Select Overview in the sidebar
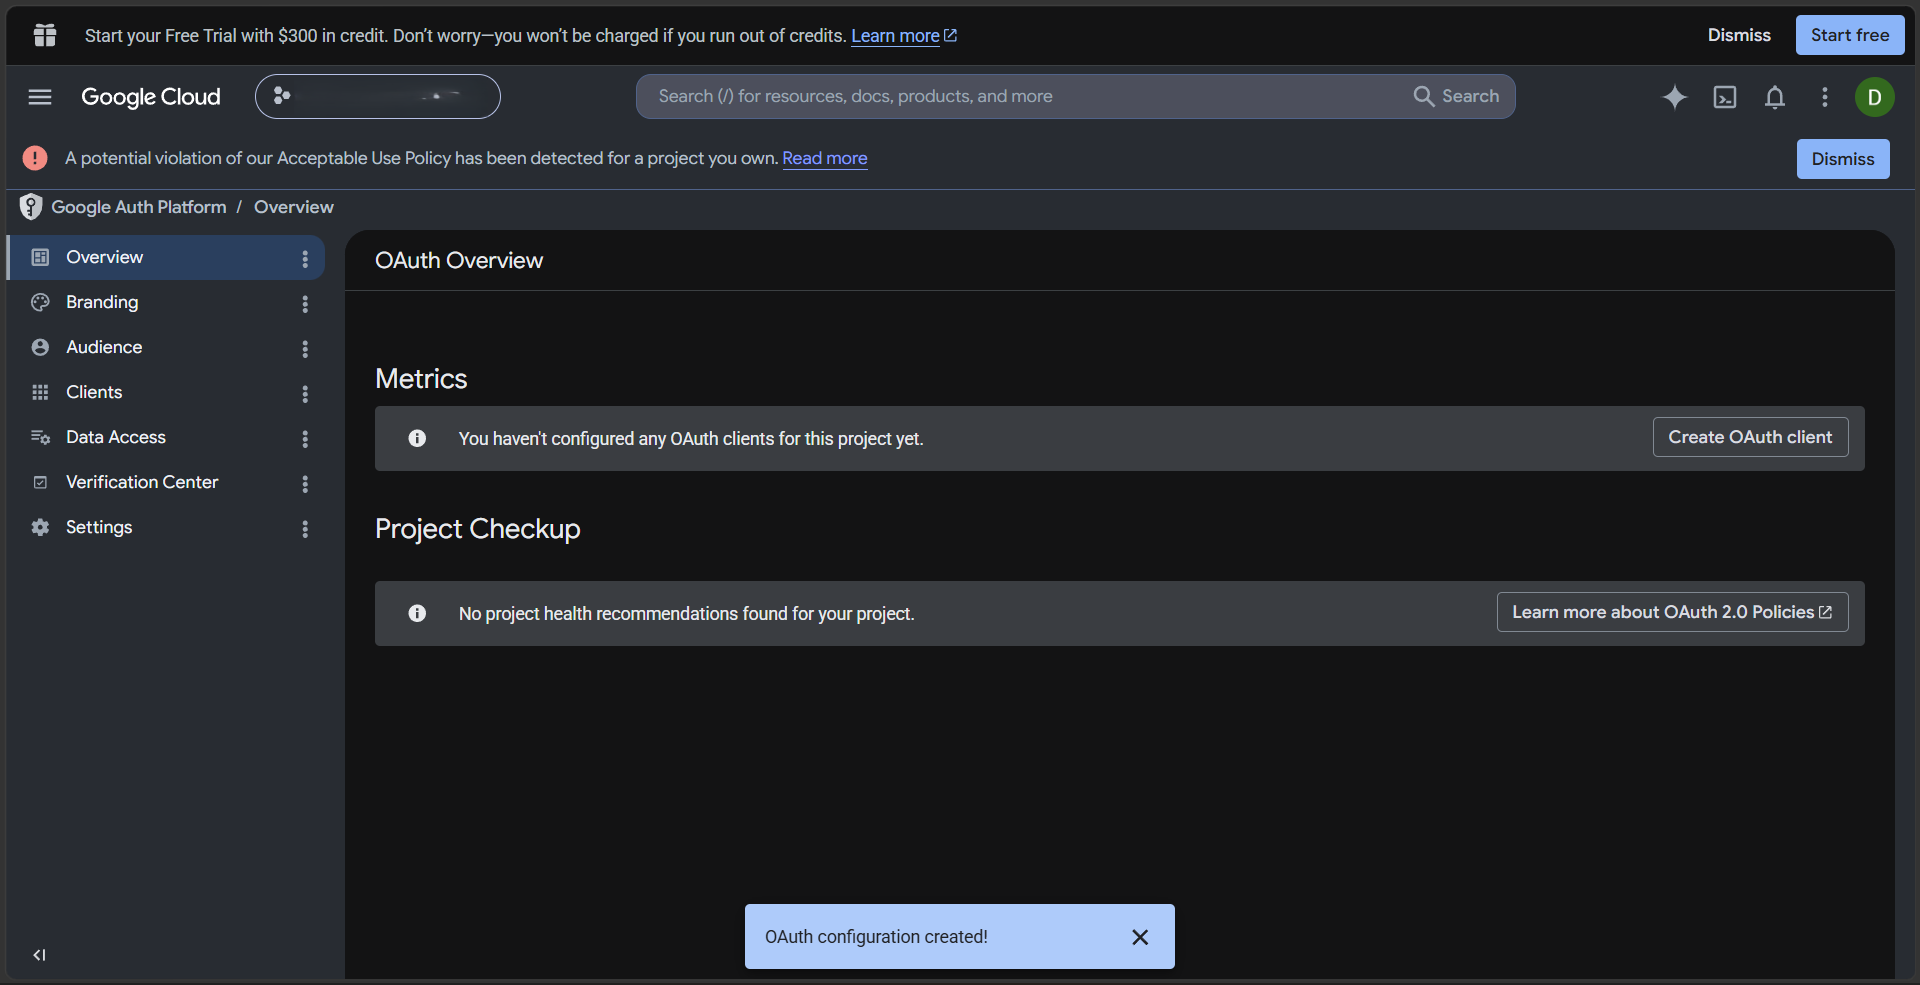The width and height of the screenshot is (1920, 985). pos(166,257)
